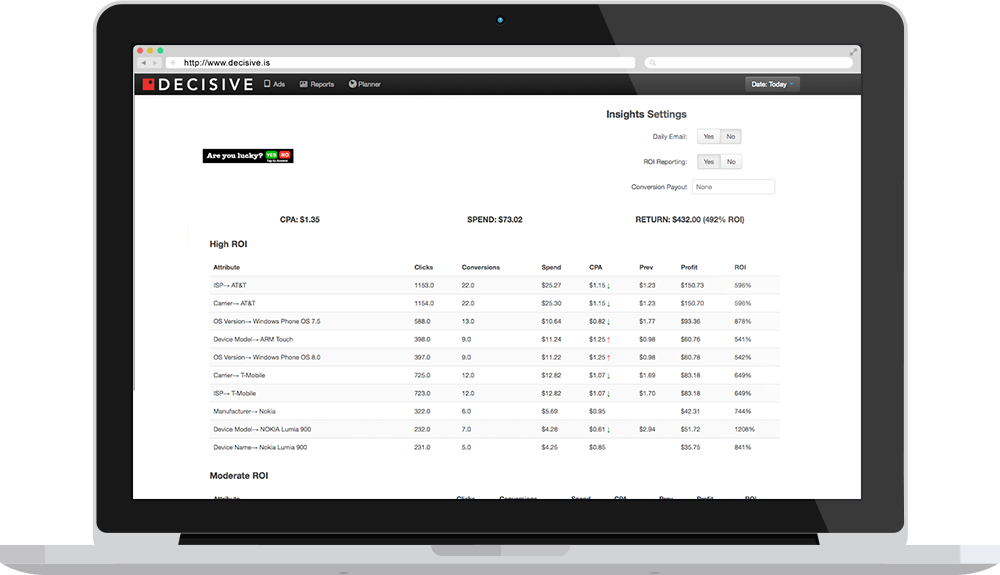This screenshot has width=1000, height=575.
Task: Click the fullscreen arrows icon in browser corner
Action: (853, 51)
